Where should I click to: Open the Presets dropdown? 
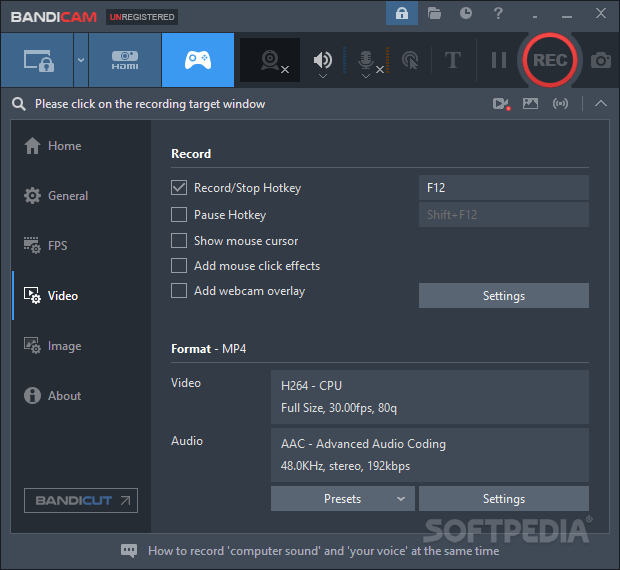[342, 498]
